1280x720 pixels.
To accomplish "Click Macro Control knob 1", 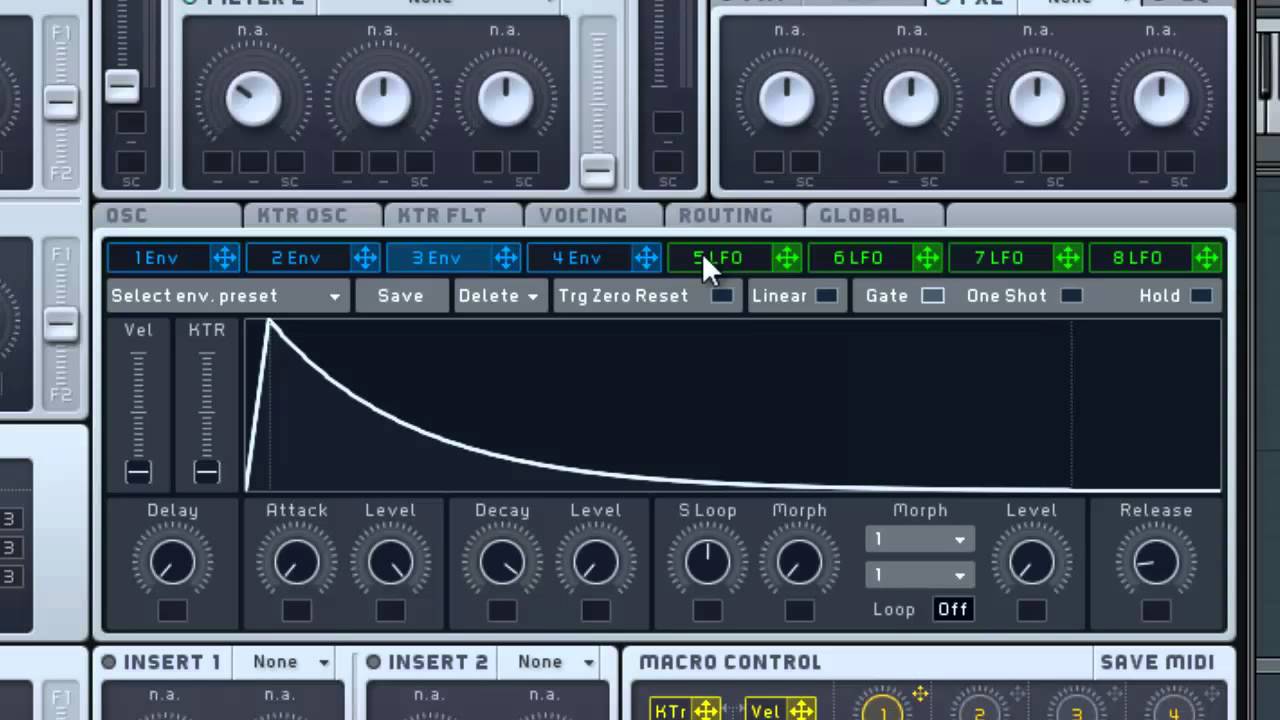I will (882, 710).
